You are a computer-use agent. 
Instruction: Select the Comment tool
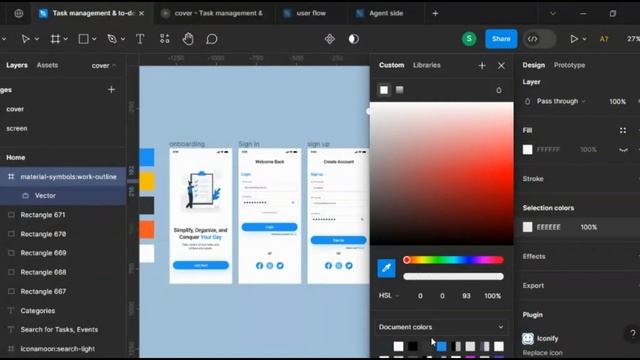(211, 39)
